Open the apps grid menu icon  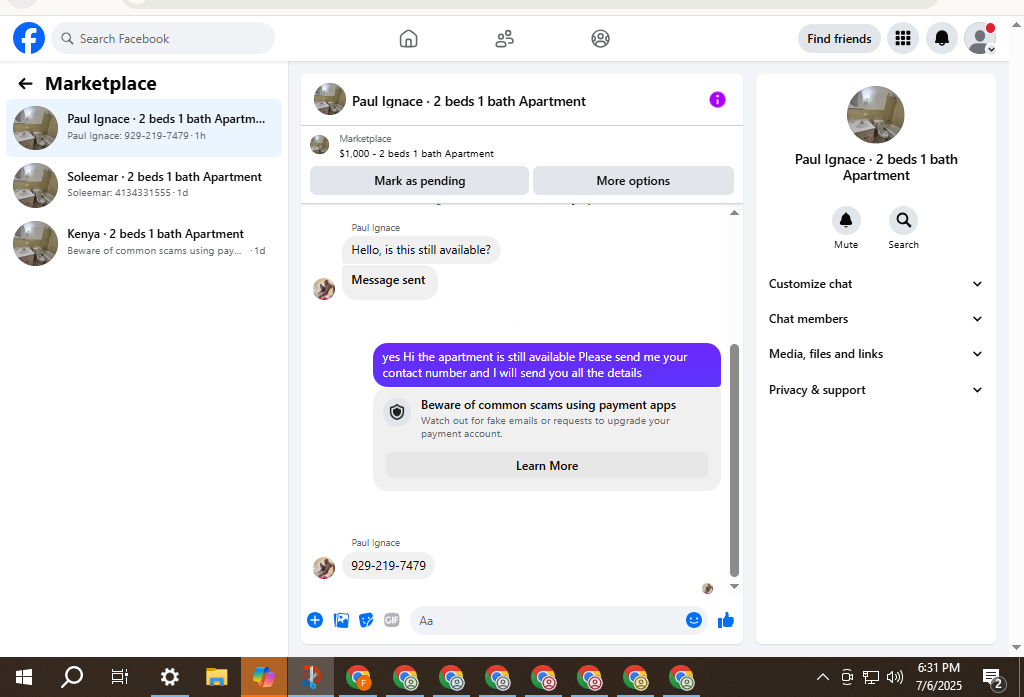903,39
